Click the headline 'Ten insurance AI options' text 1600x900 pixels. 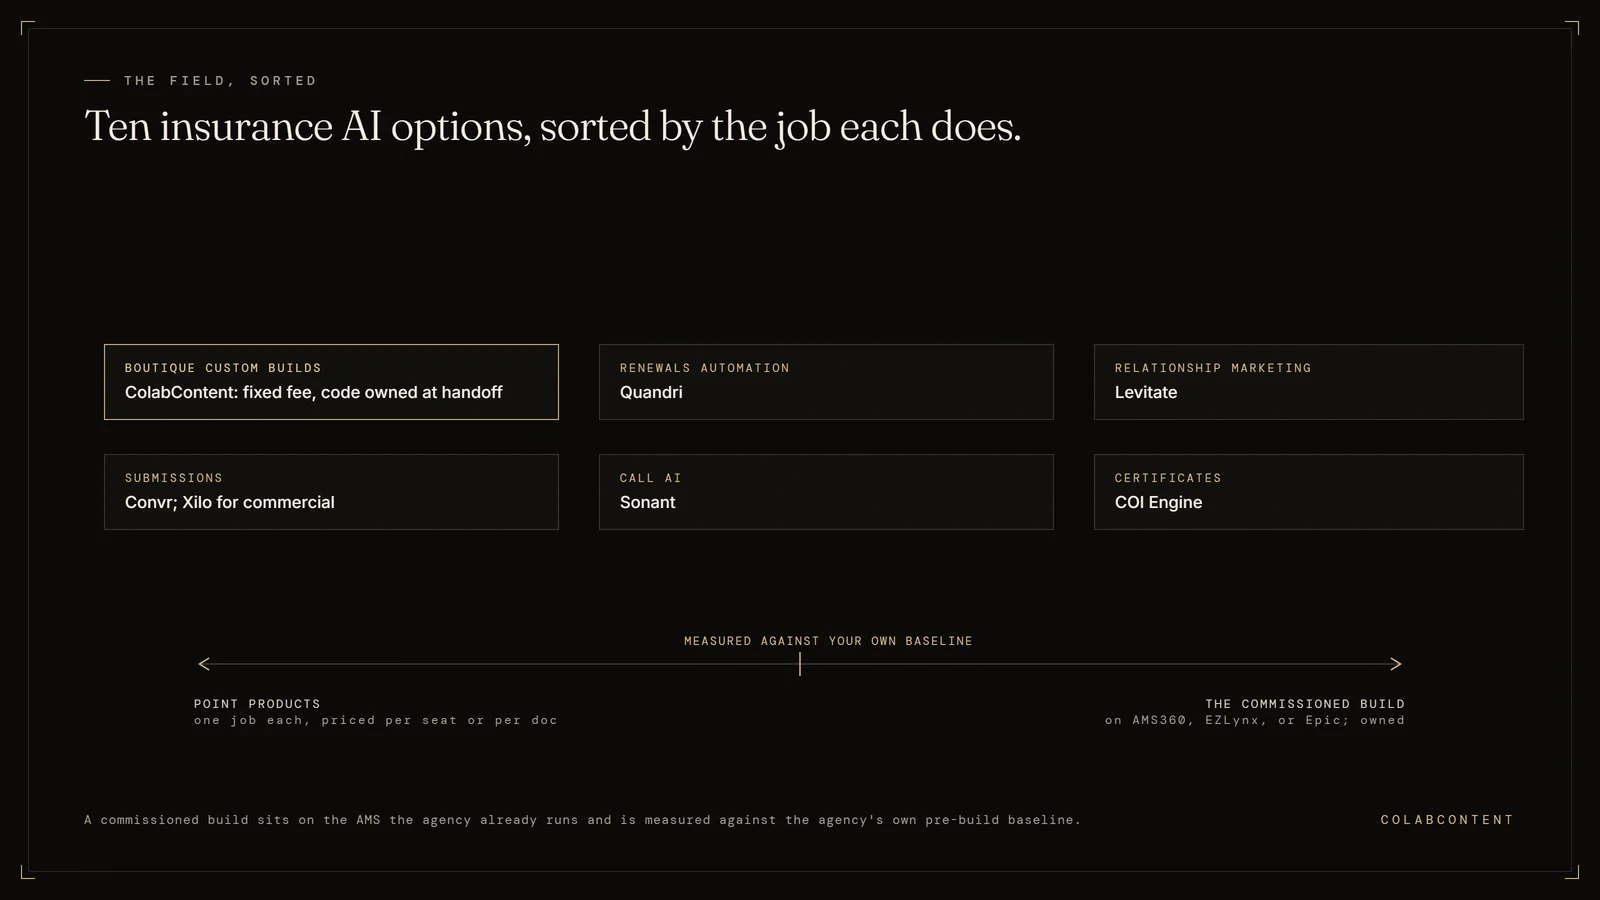tap(552, 128)
